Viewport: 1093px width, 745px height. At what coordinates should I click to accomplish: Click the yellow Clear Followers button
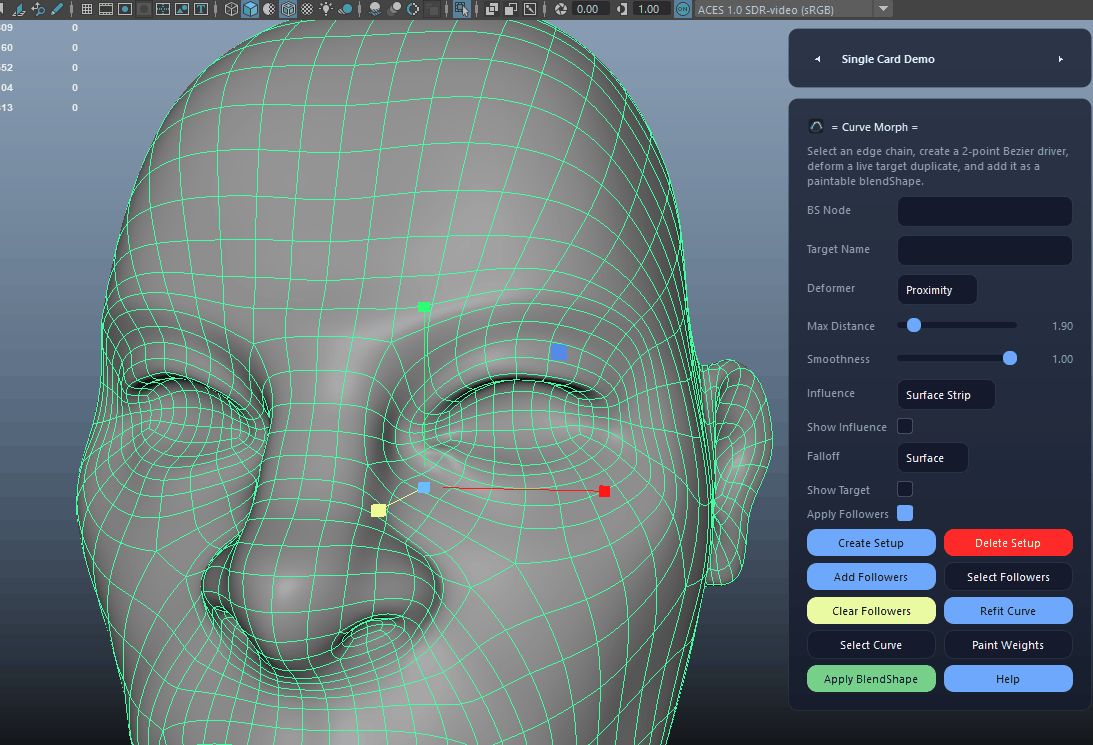(x=871, y=611)
